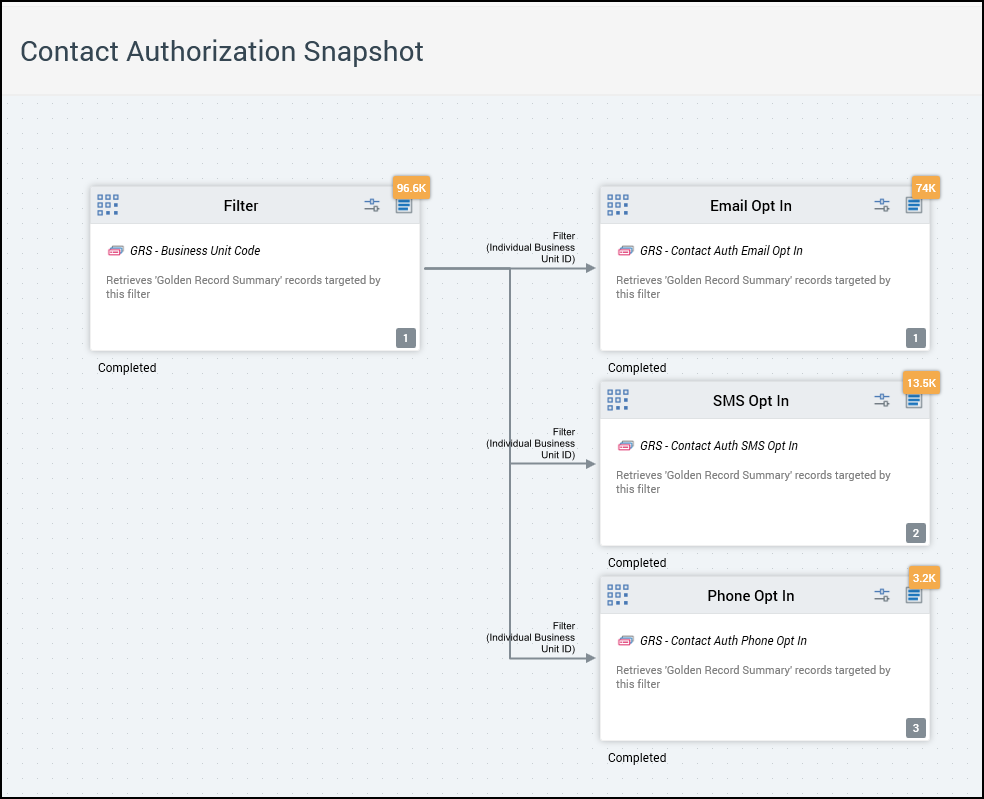The width and height of the screenshot is (984, 799).
Task: Click the 74K count badge
Action: pos(925,188)
